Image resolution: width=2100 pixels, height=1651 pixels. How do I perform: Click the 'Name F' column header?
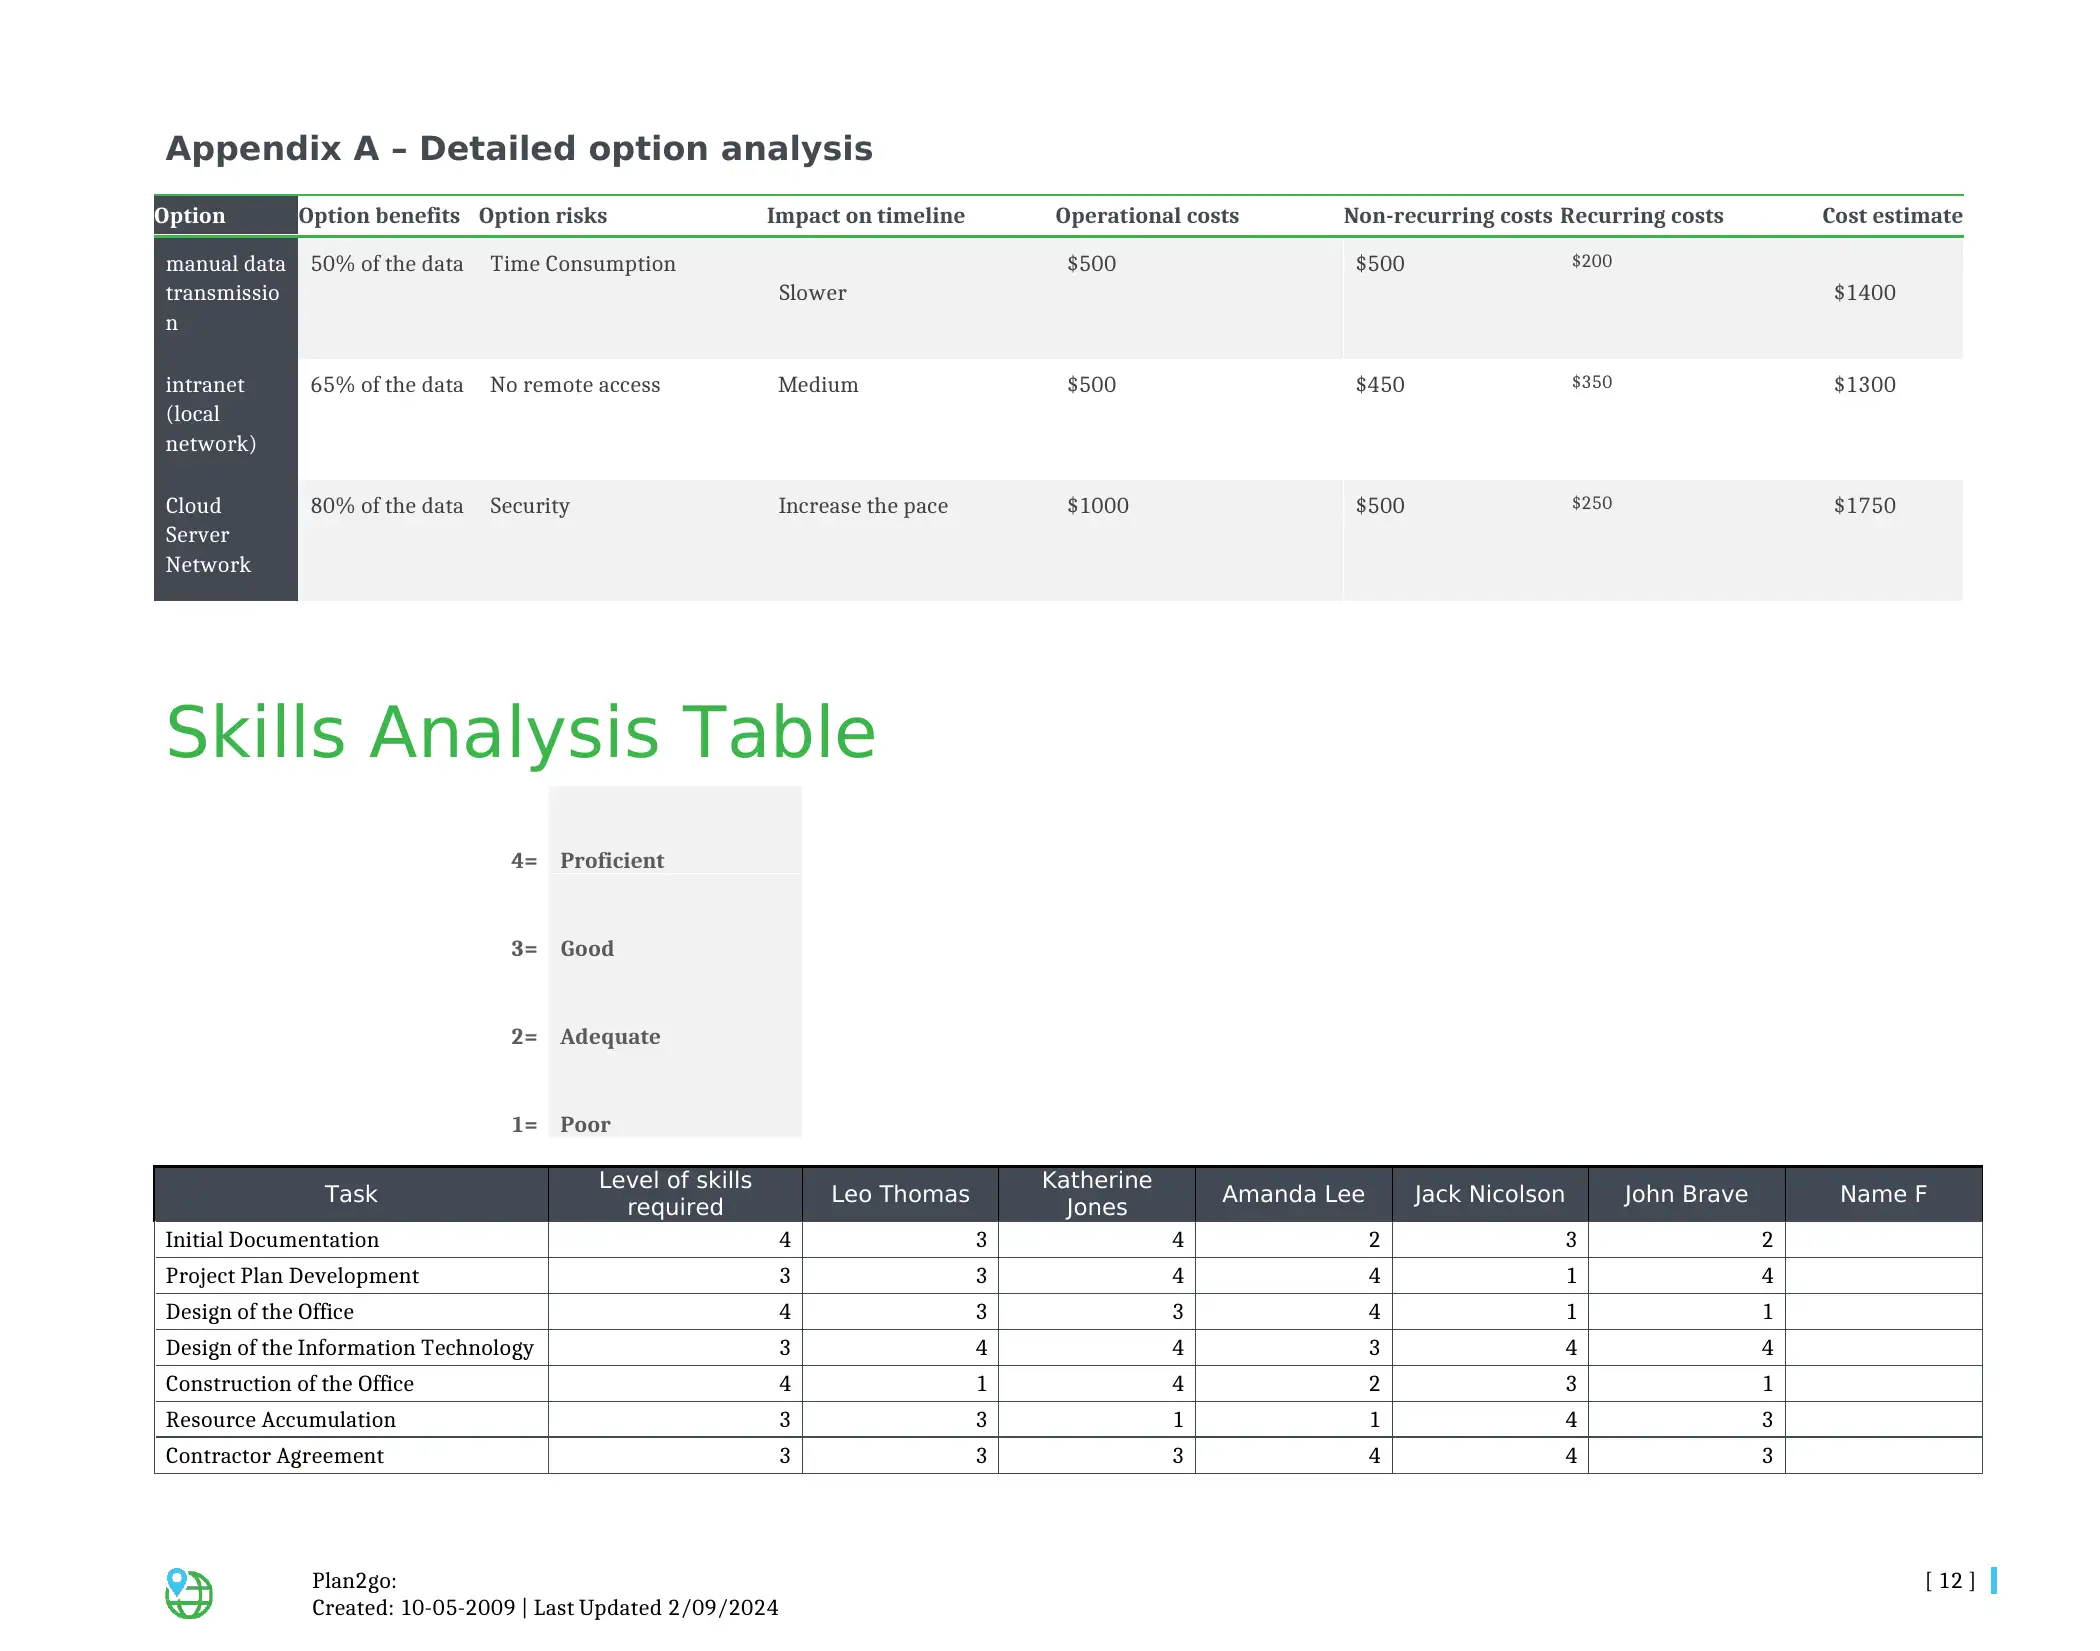tap(1883, 1194)
